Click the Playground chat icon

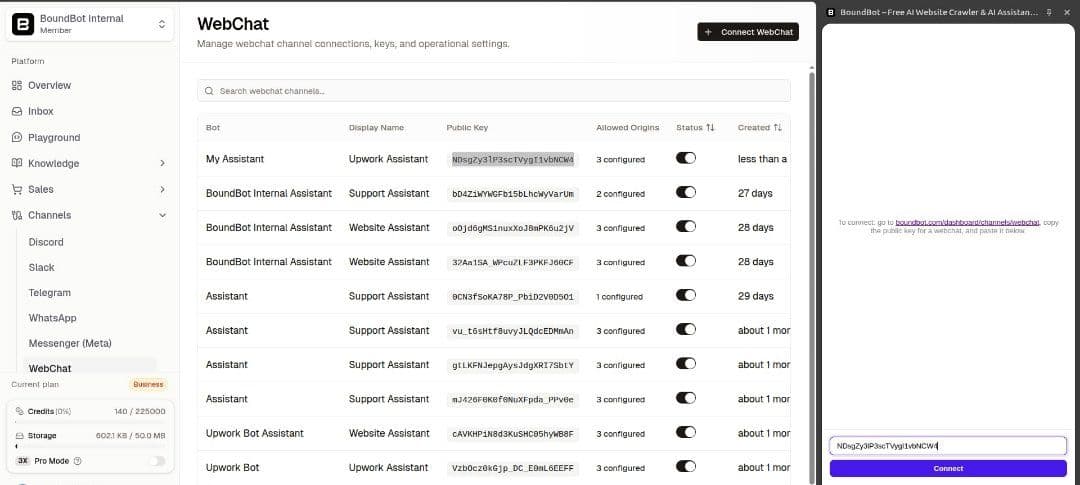coord(17,137)
